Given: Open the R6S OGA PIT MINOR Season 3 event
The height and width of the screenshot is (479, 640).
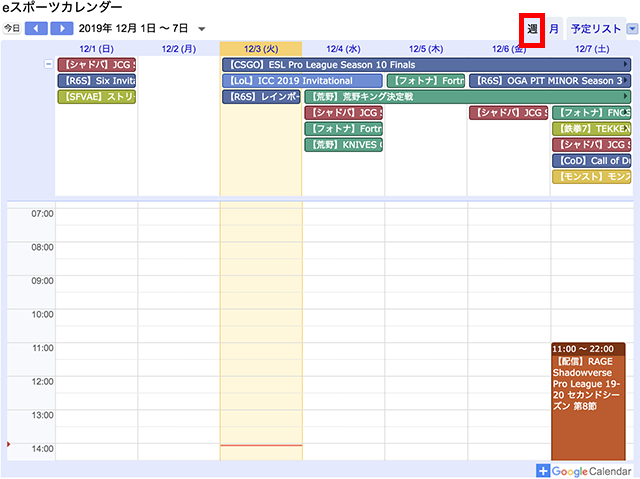Looking at the screenshot, I should (x=550, y=81).
